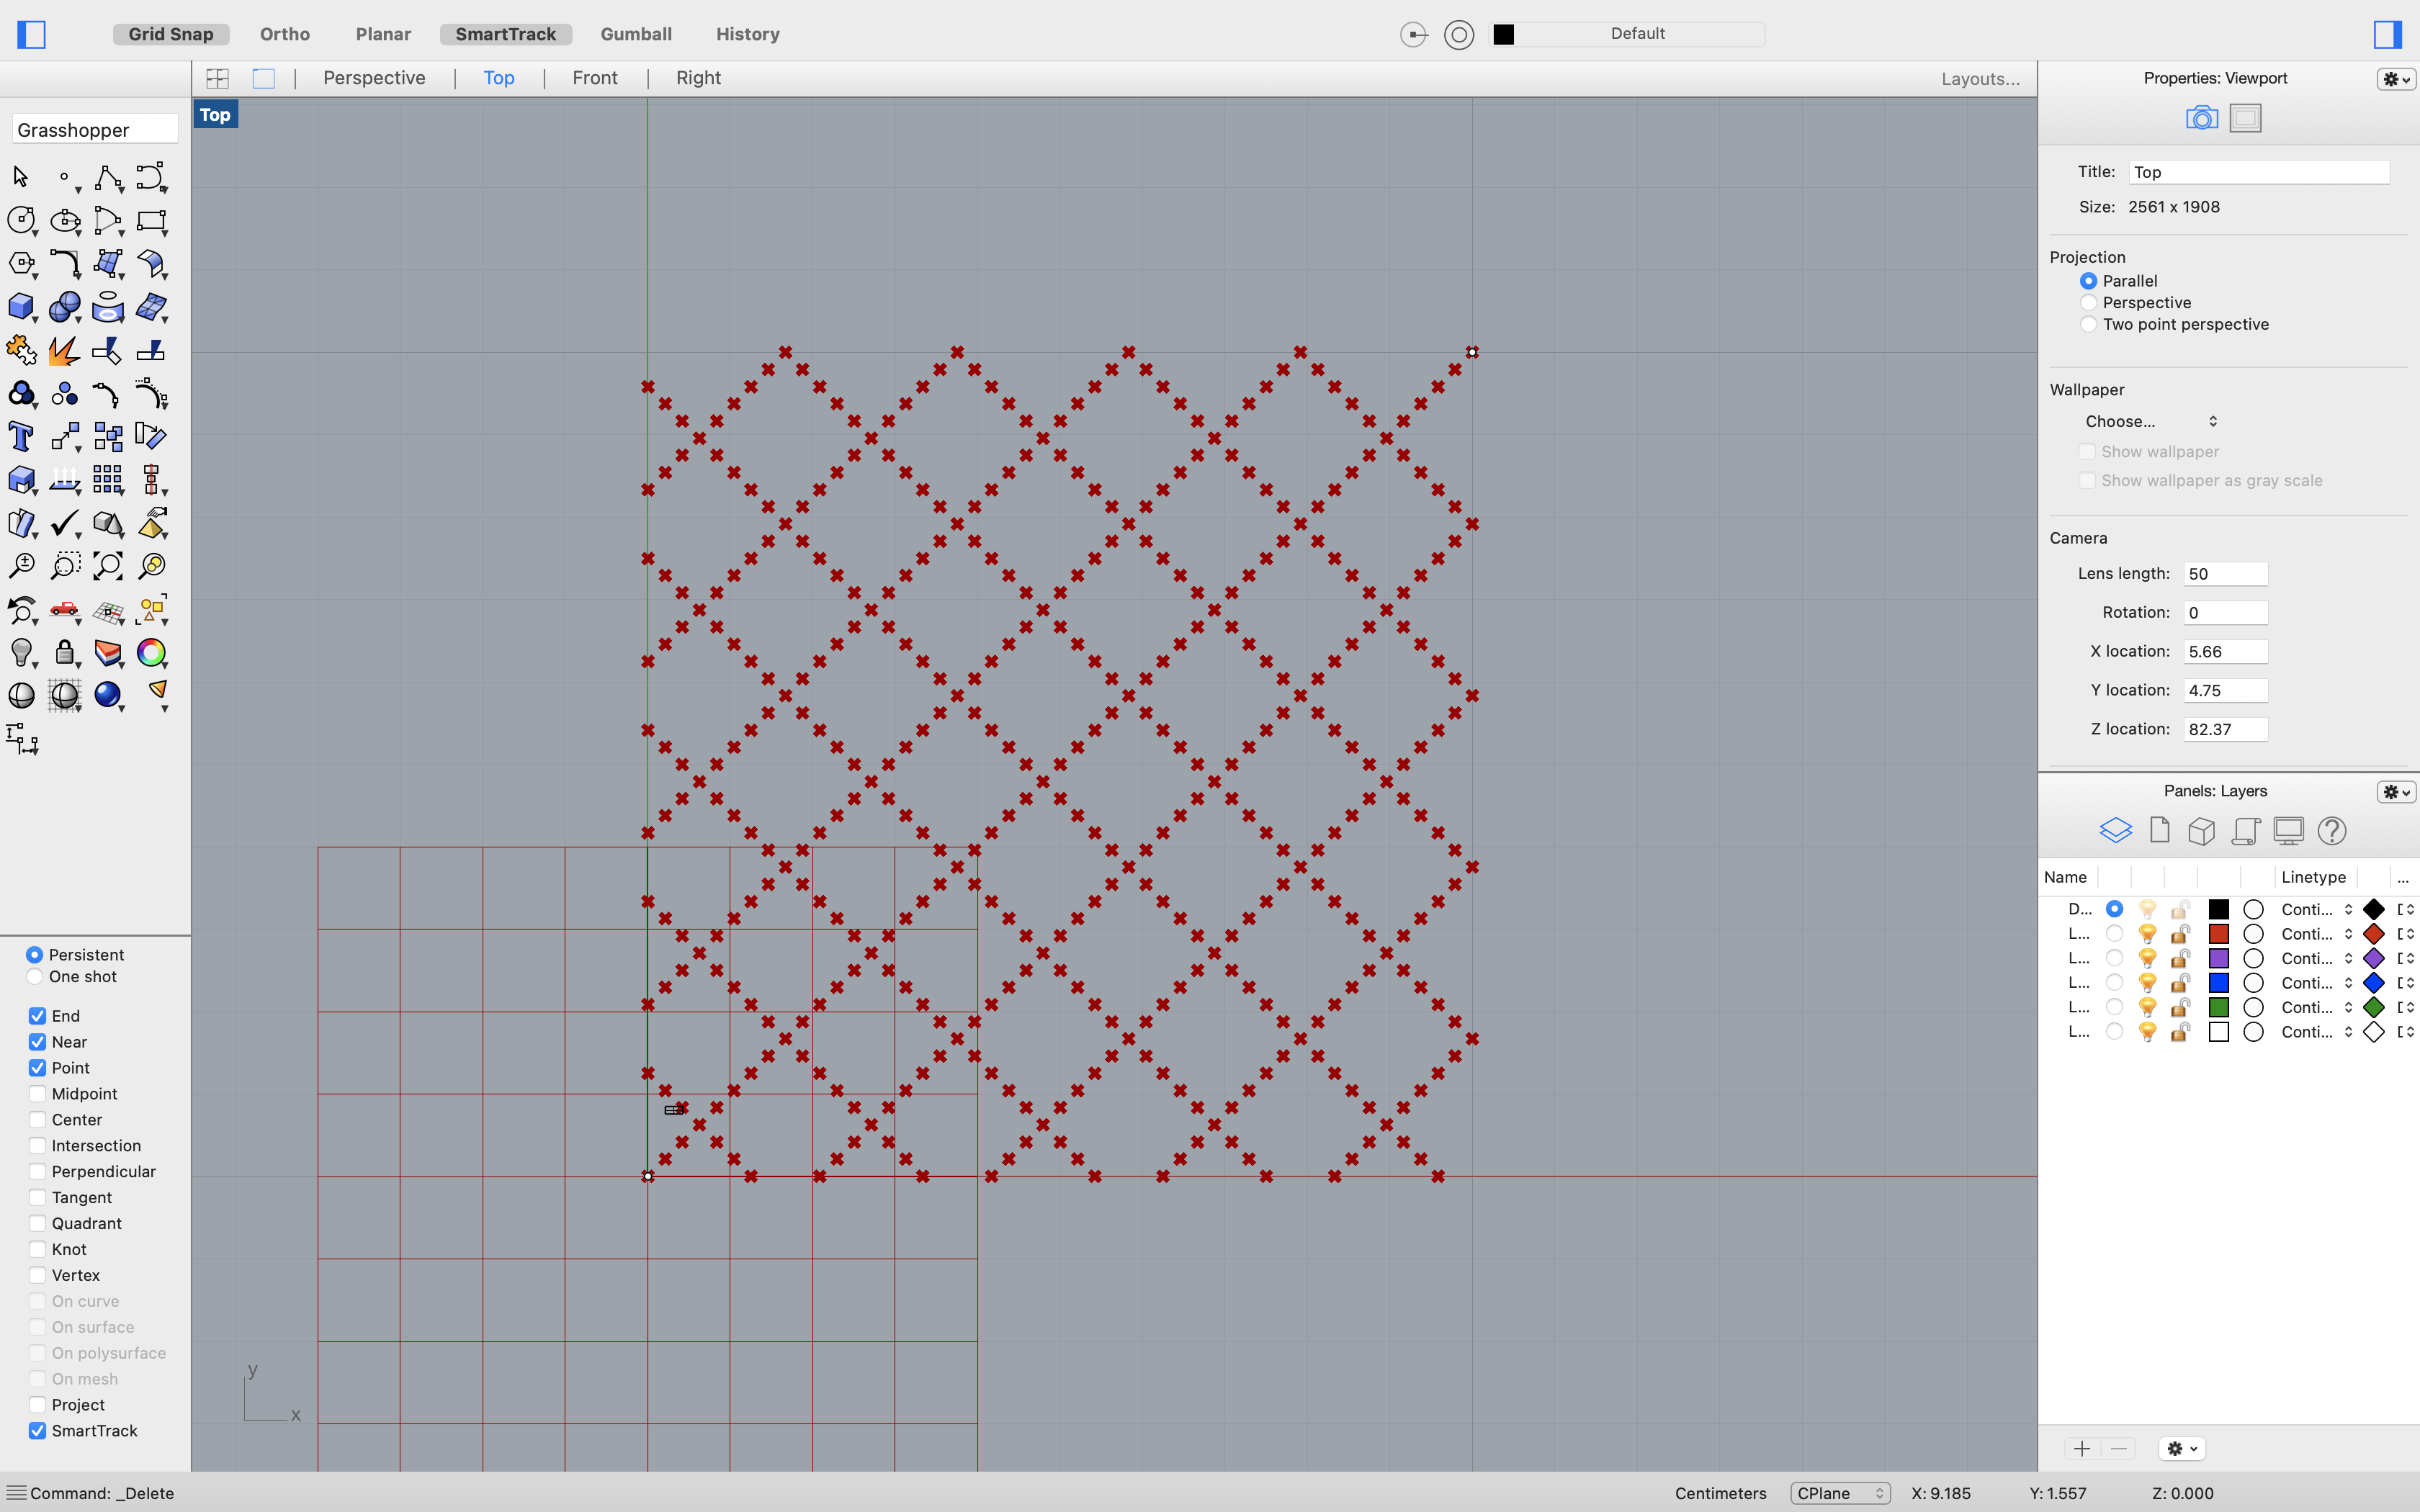Enable the Midpoint object snap

pyautogui.click(x=37, y=1094)
